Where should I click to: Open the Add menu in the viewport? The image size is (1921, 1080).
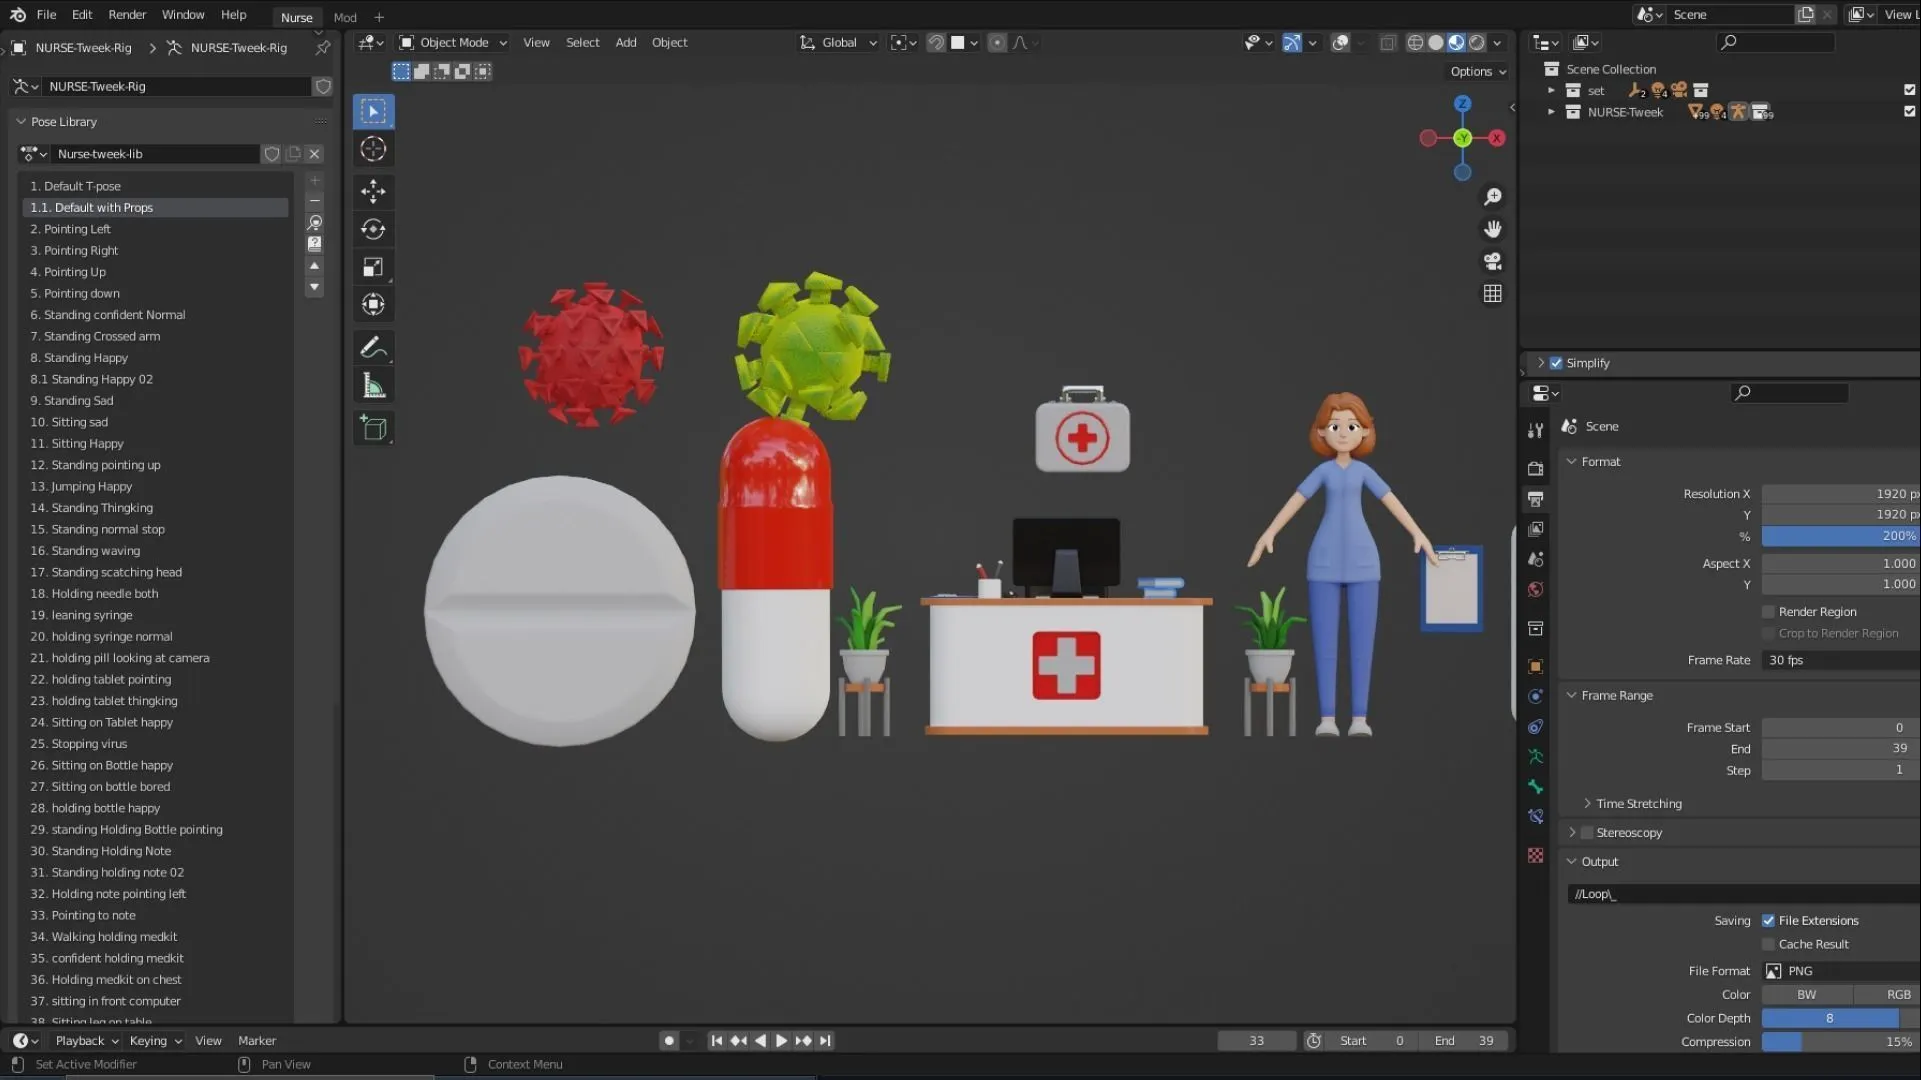coord(625,42)
